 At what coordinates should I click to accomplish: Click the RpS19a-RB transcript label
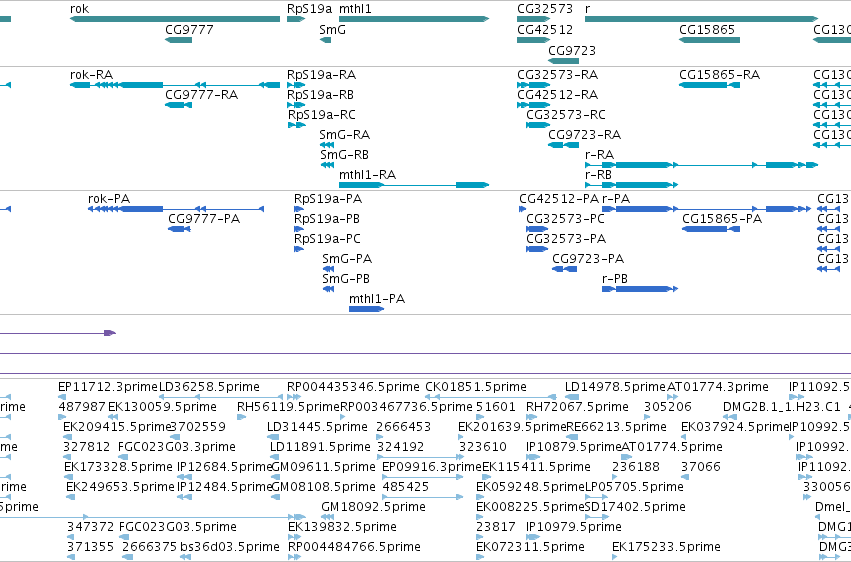[x=320, y=94]
